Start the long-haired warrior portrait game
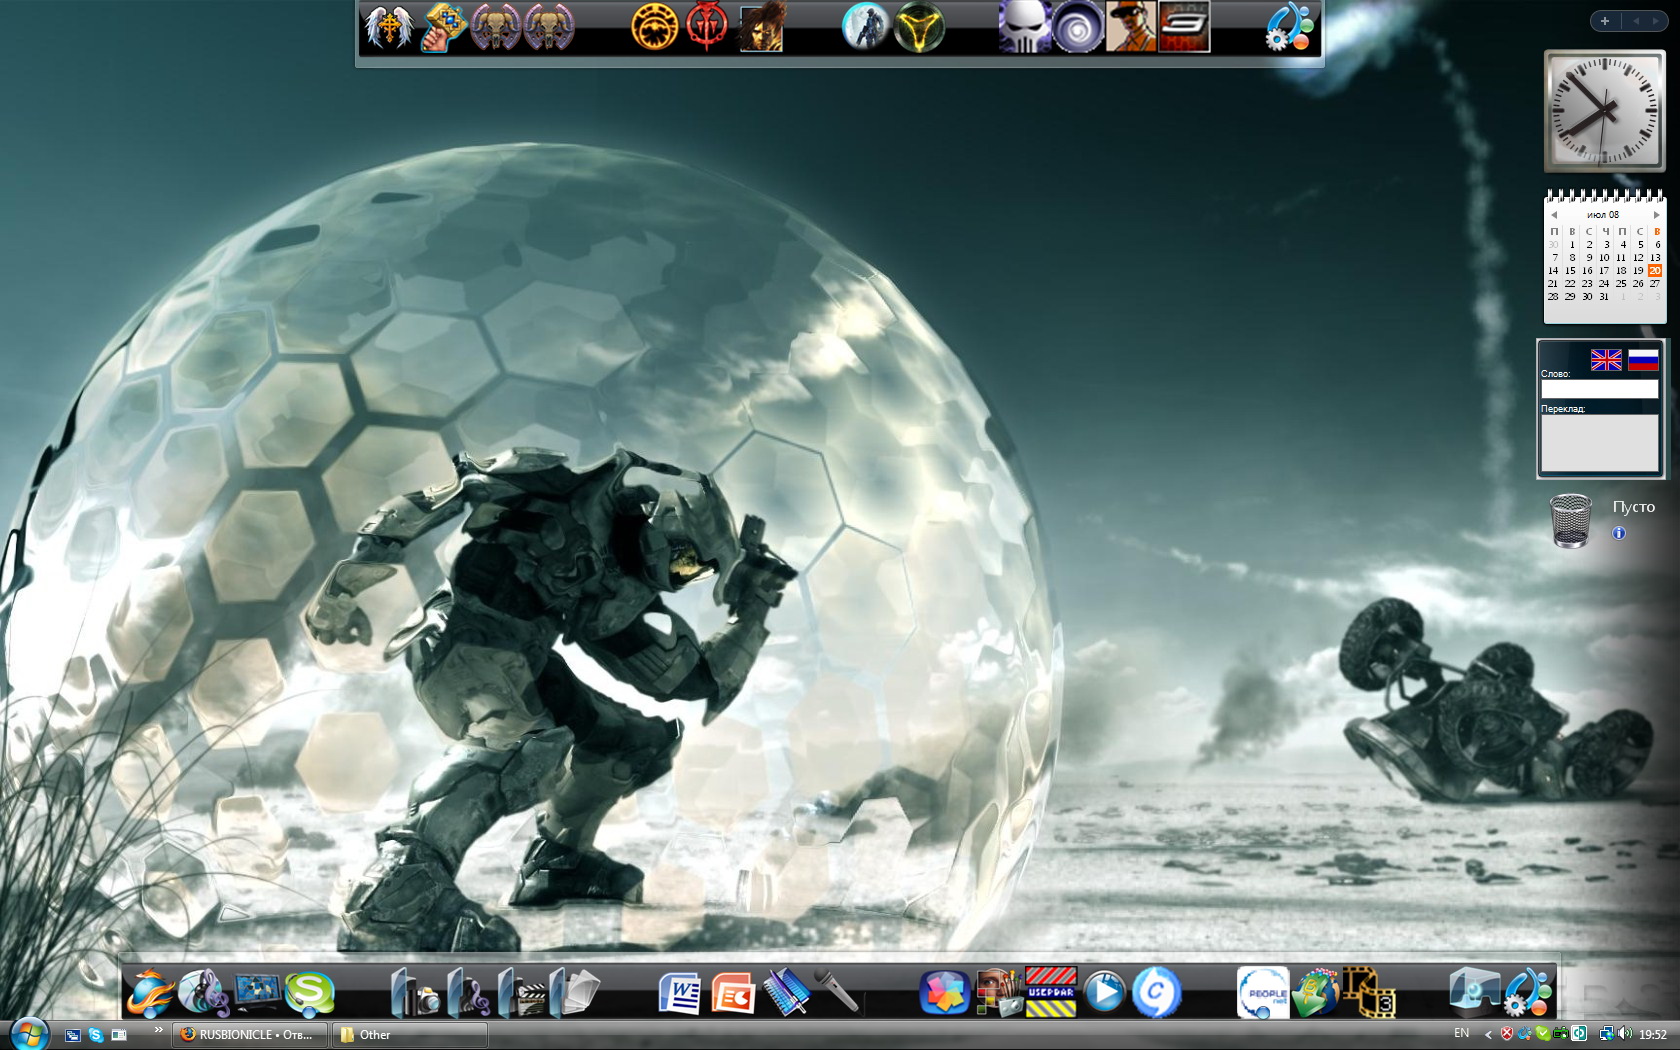 pyautogui.click(x=761, y=27)
